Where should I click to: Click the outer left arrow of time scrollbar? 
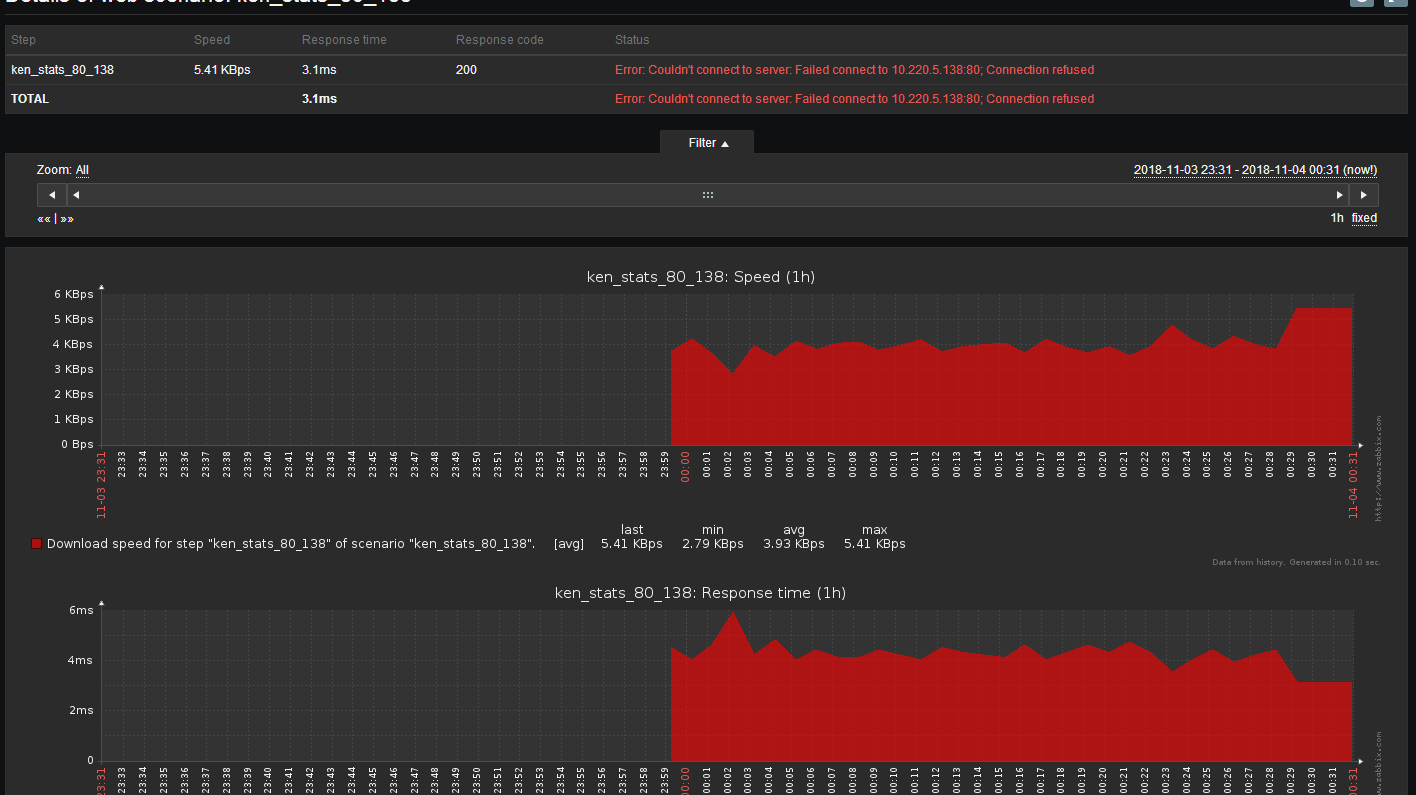tap(52, 195)
